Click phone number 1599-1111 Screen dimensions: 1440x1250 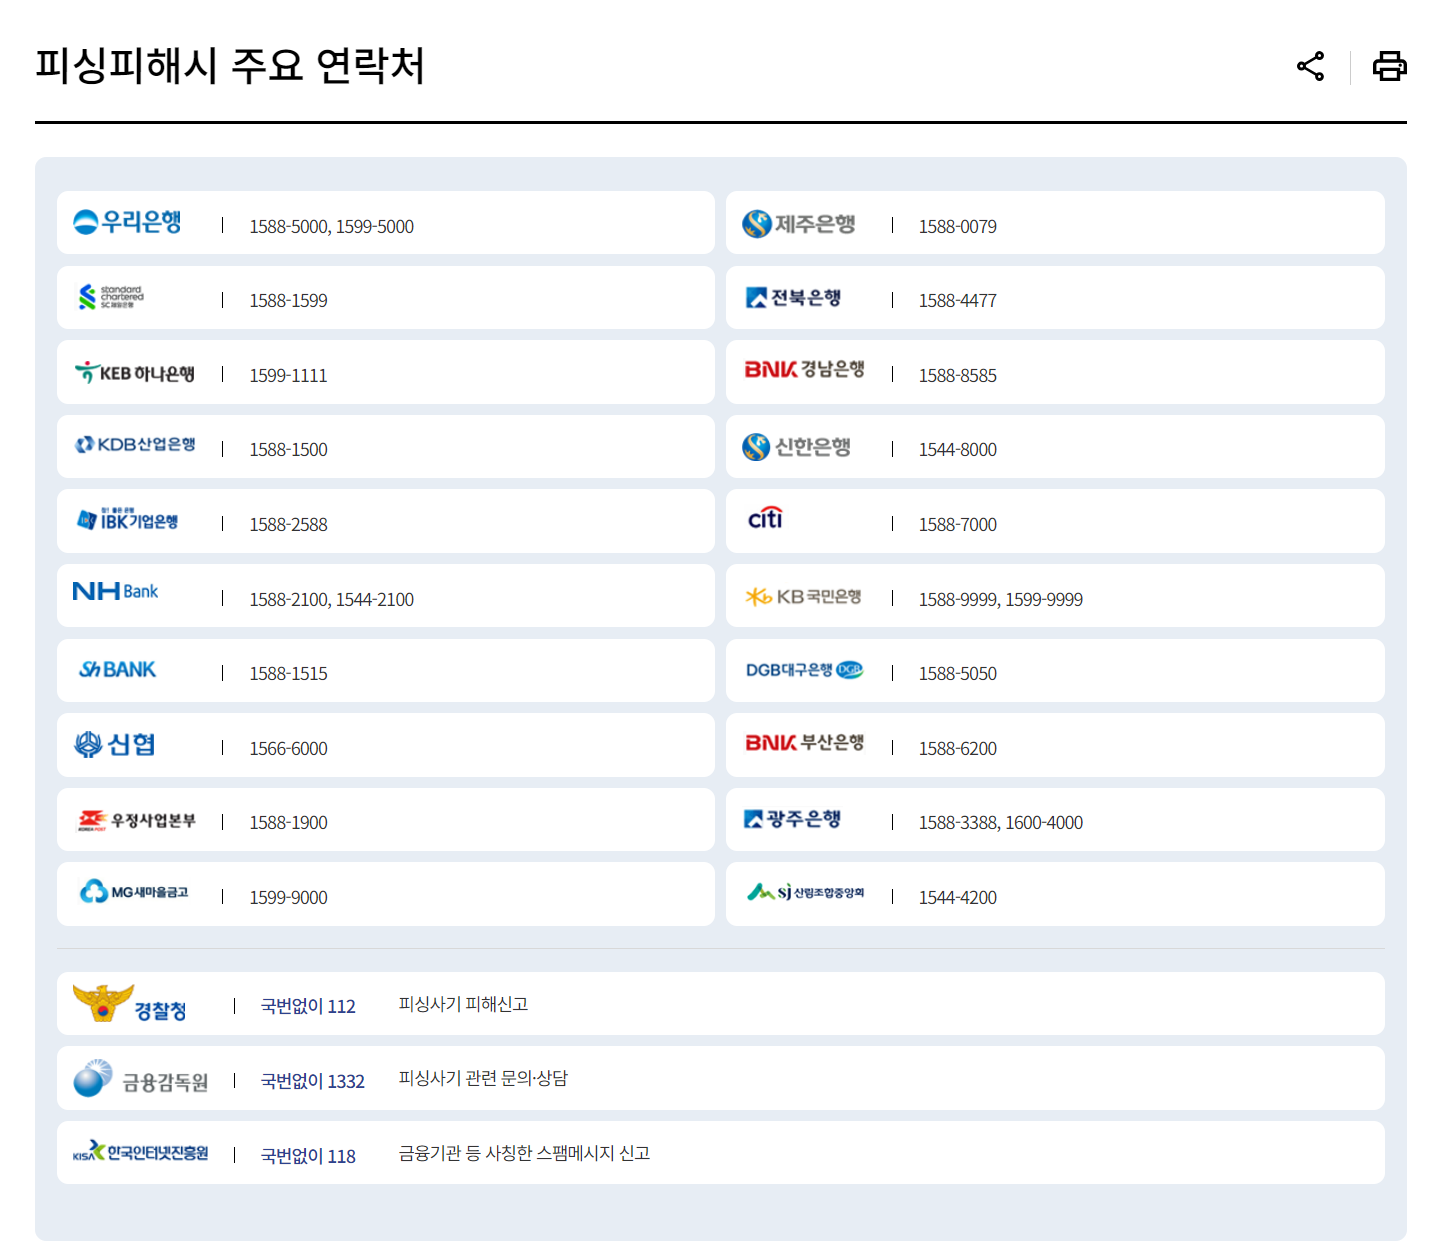[x=288, y=376]
